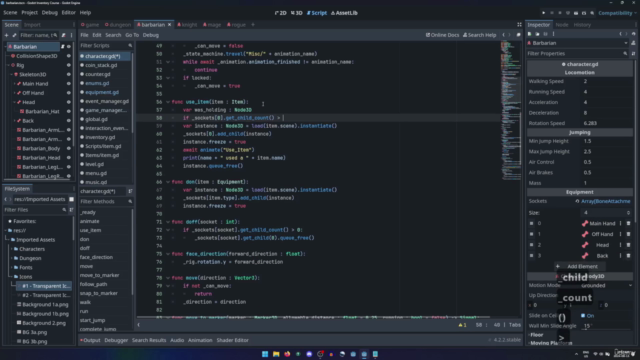Viewport: 640px width, 360px height.
Task: Switch to the knight scene tab
Action: [187, 24]
